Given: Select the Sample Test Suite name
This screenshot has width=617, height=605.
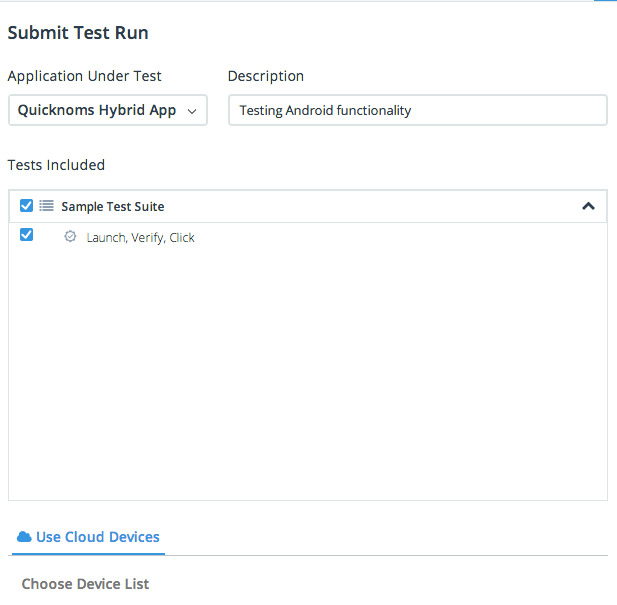Looking at the screenshot, I should (x=112, y=207).
